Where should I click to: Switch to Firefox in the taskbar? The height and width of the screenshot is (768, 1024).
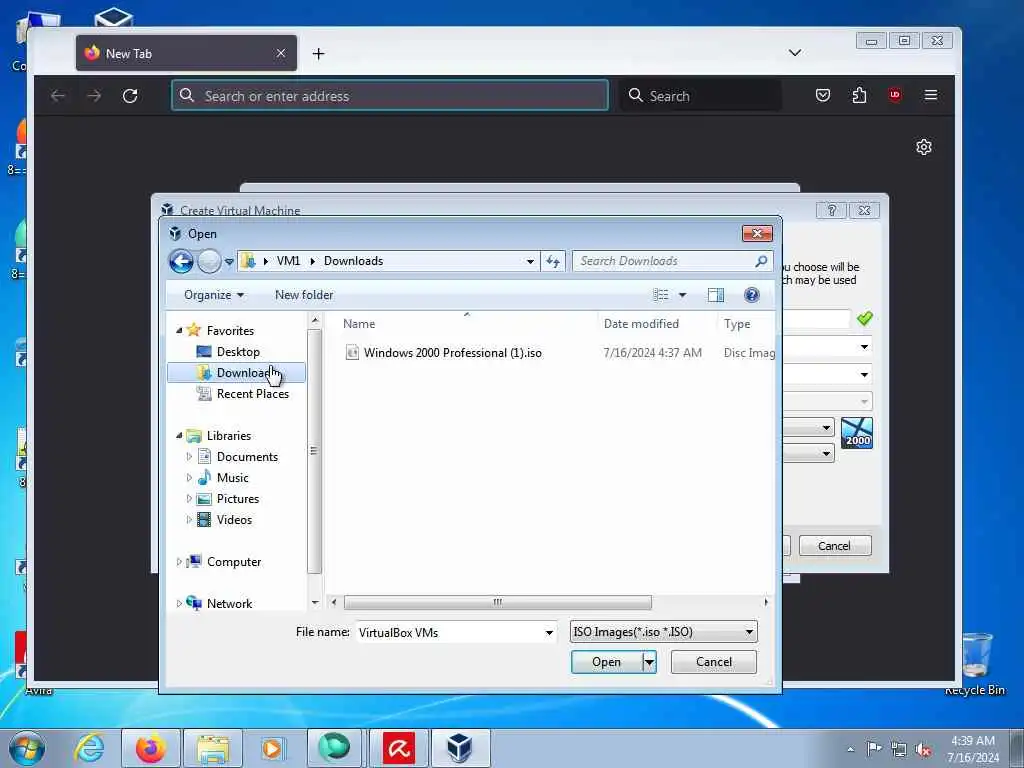[150, 748]
